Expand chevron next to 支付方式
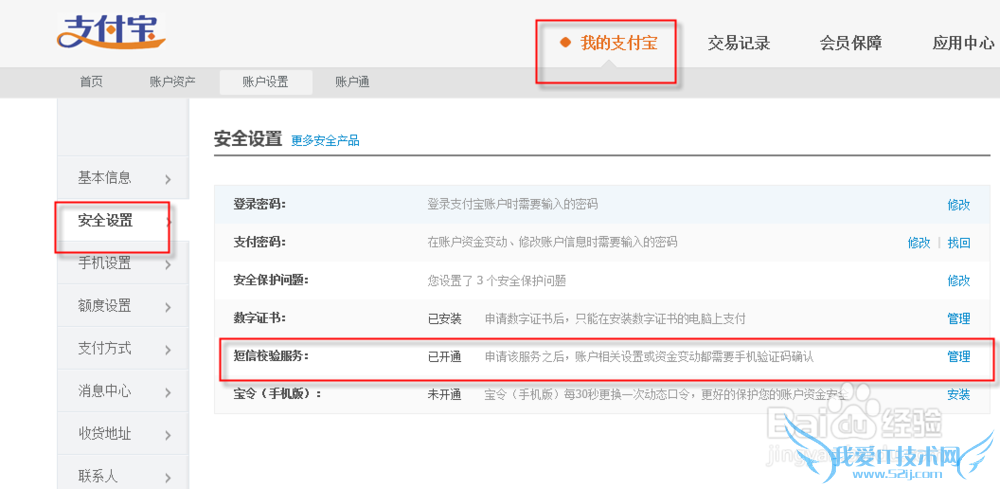 168,350
